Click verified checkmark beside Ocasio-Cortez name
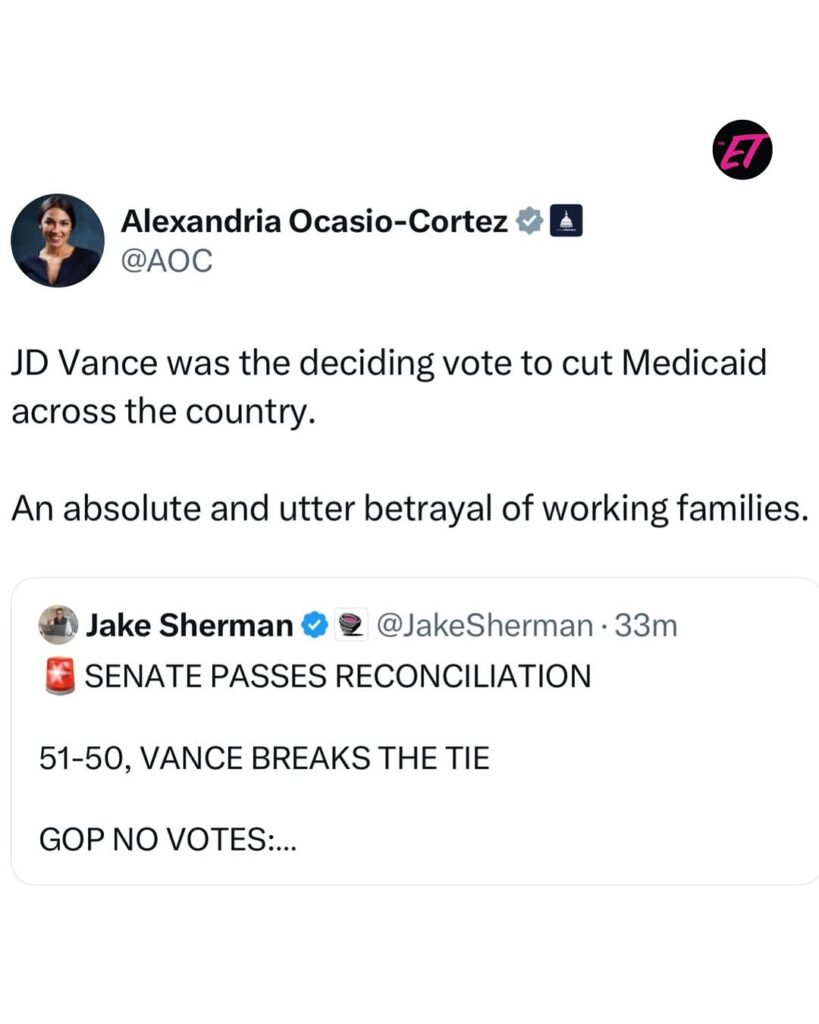This screenshot has height=1024, width=819. (x=528, y=221)
